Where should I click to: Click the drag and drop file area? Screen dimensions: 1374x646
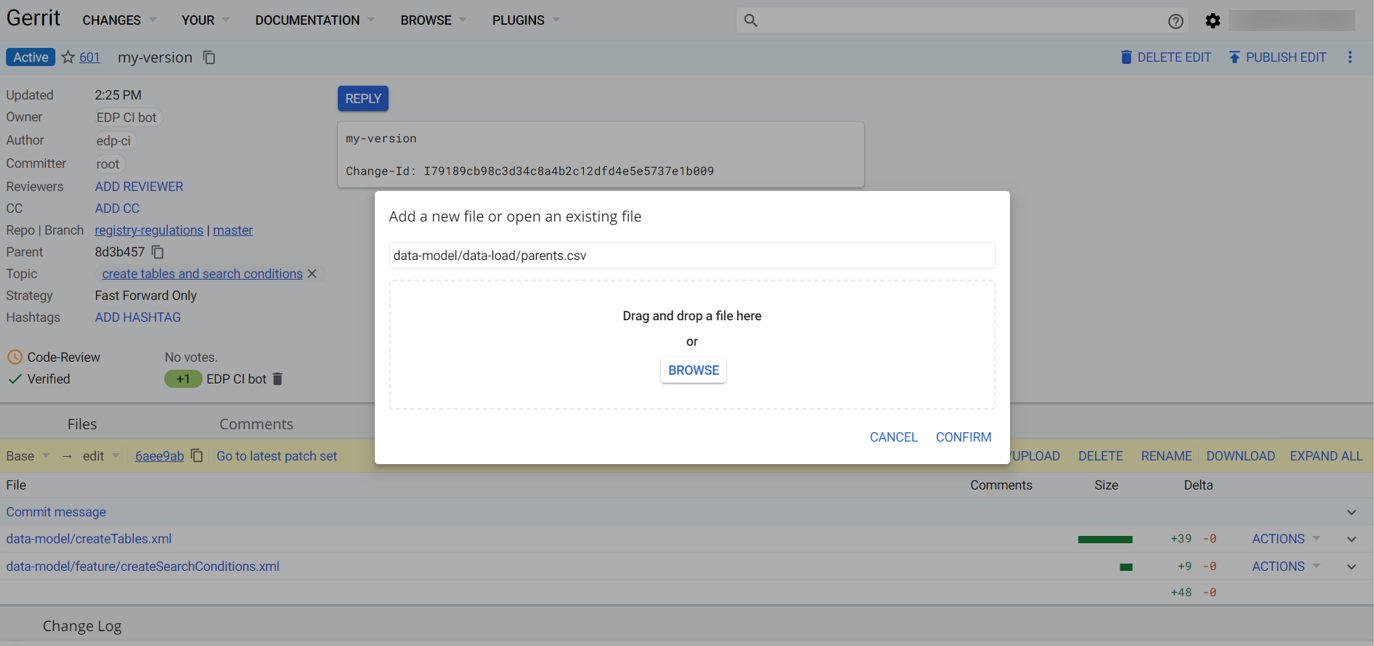pos(692,344)
